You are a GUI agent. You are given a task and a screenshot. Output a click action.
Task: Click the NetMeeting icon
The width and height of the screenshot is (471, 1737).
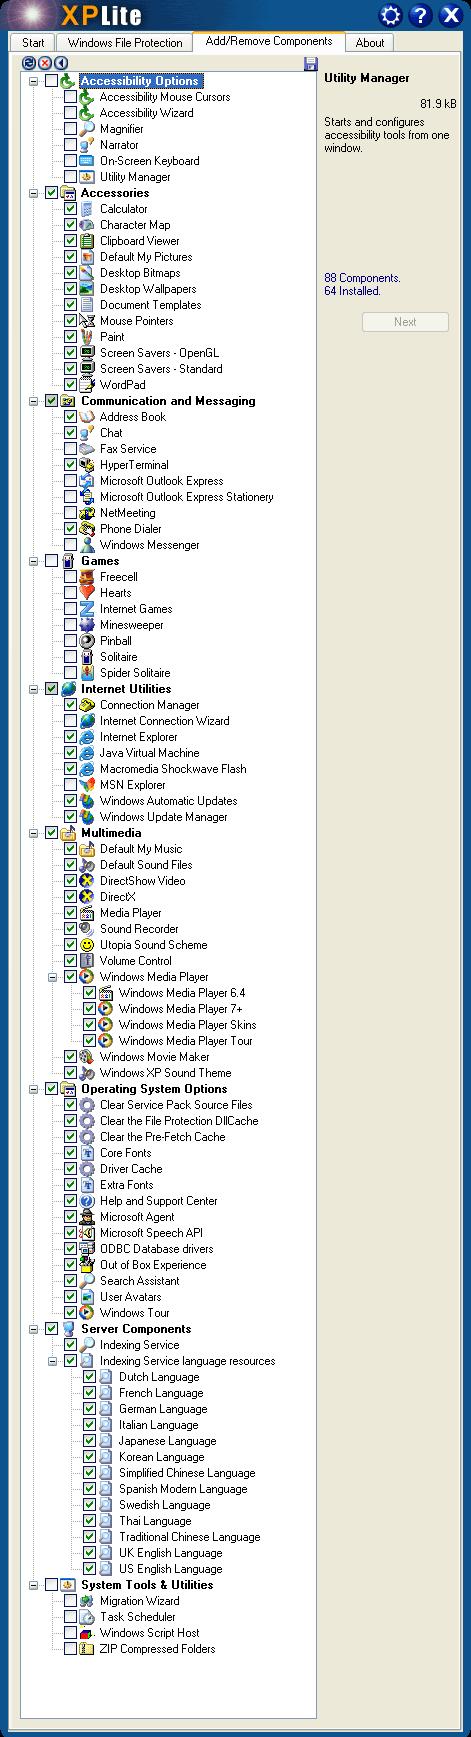88,513
